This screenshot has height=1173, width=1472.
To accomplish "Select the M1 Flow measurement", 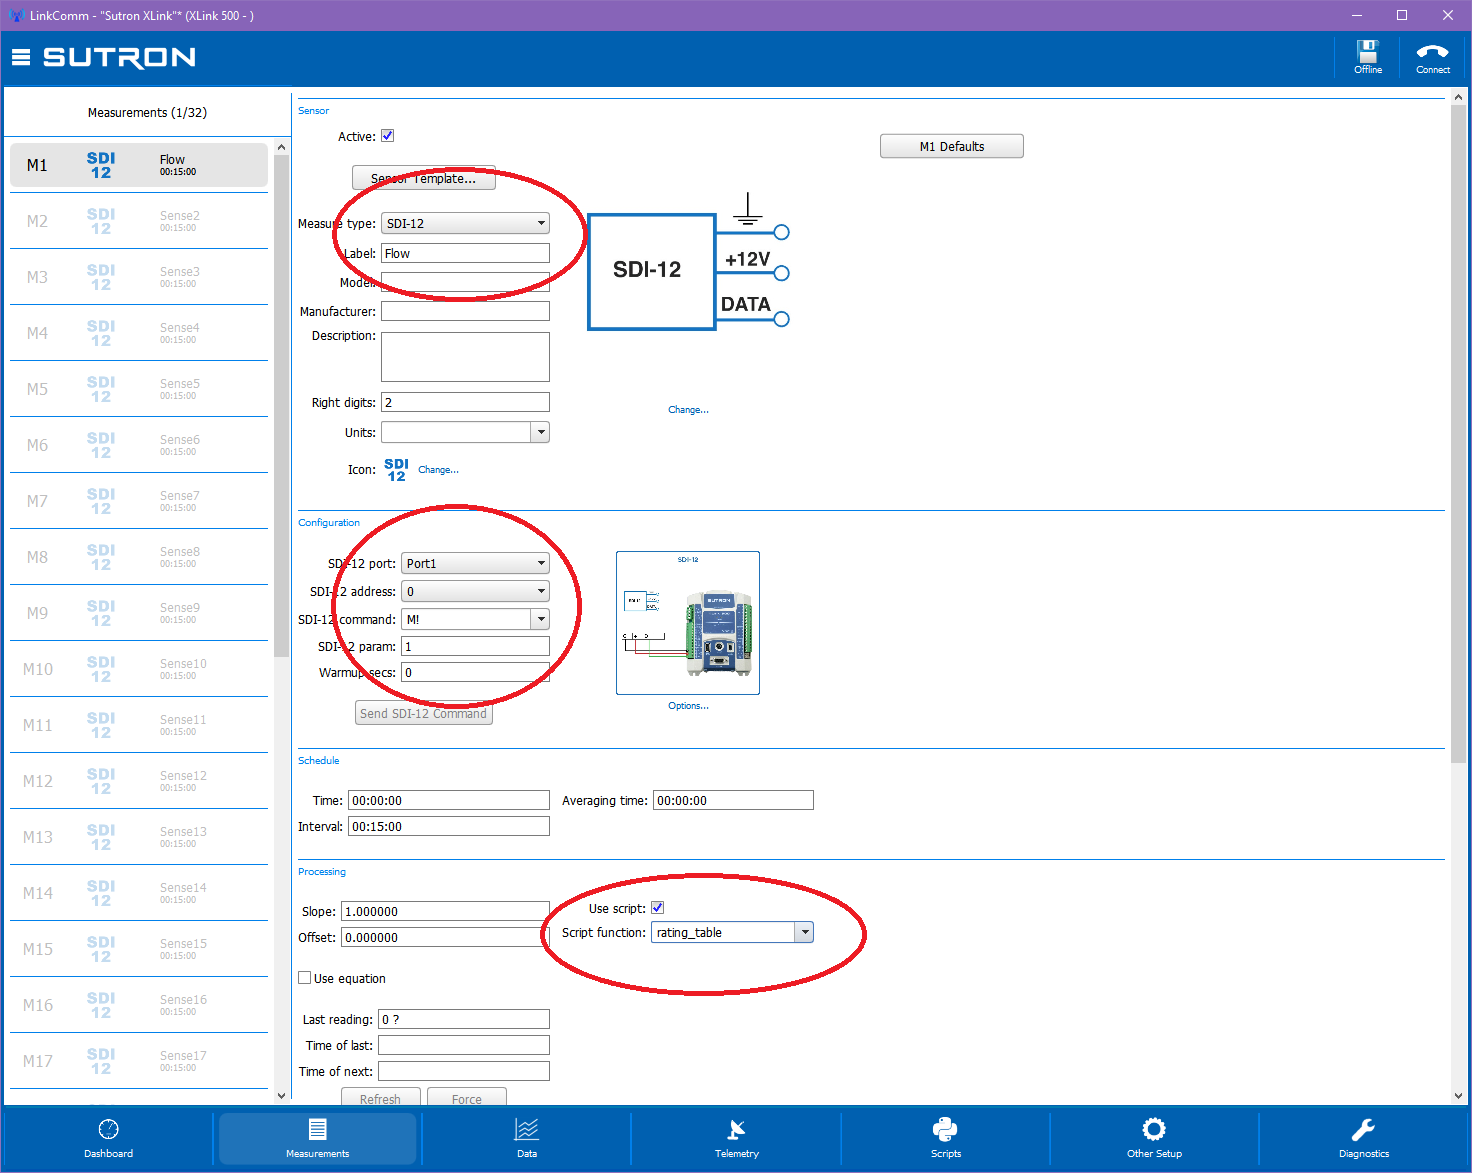I will tap(139, 165).
